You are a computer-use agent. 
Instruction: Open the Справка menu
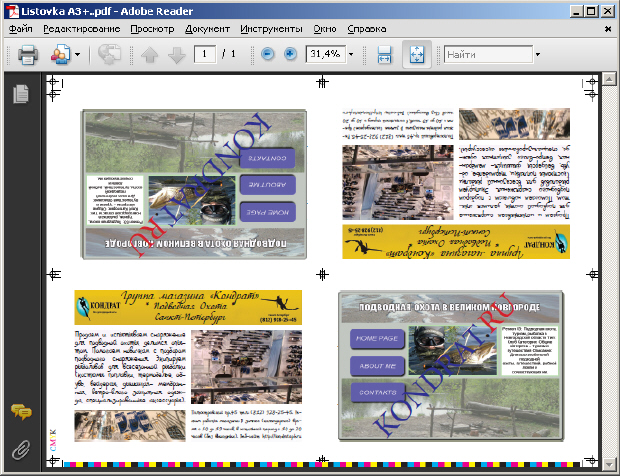click(x=366, y=30)
